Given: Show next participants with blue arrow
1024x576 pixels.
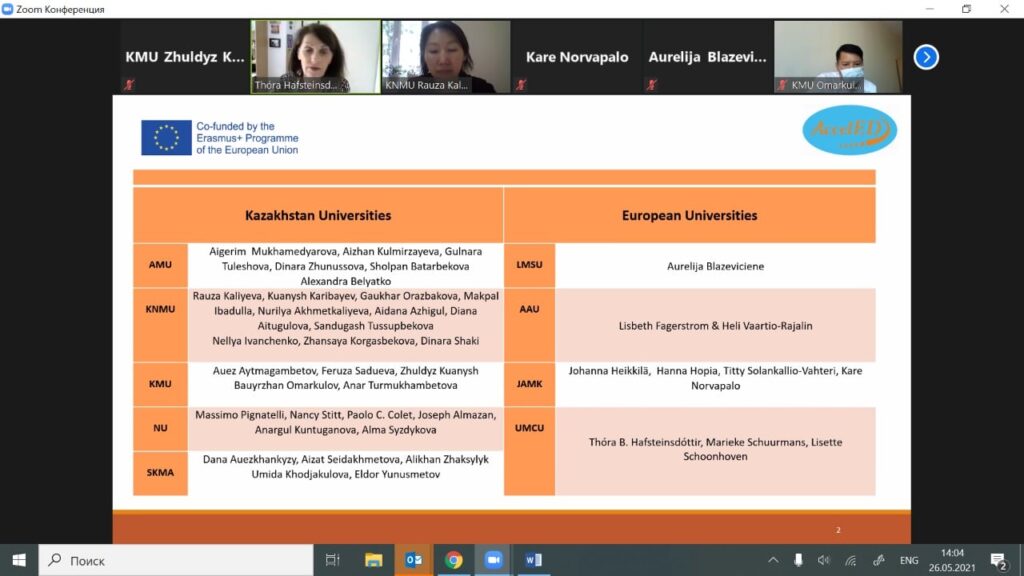Looking at the screenshot, I should click(x=926, y=57).
